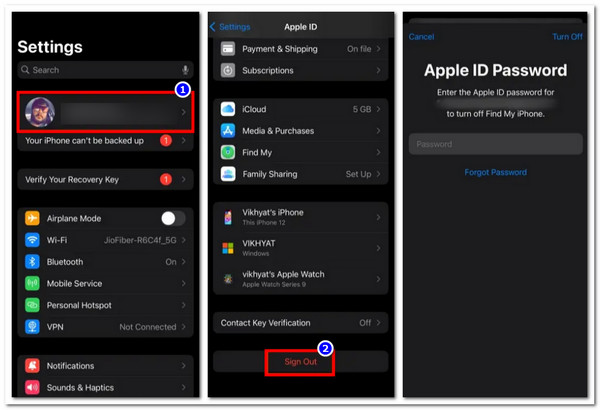600x410 pixels.
Task: Tap the On file payment status
Action: tap(359, 49)
